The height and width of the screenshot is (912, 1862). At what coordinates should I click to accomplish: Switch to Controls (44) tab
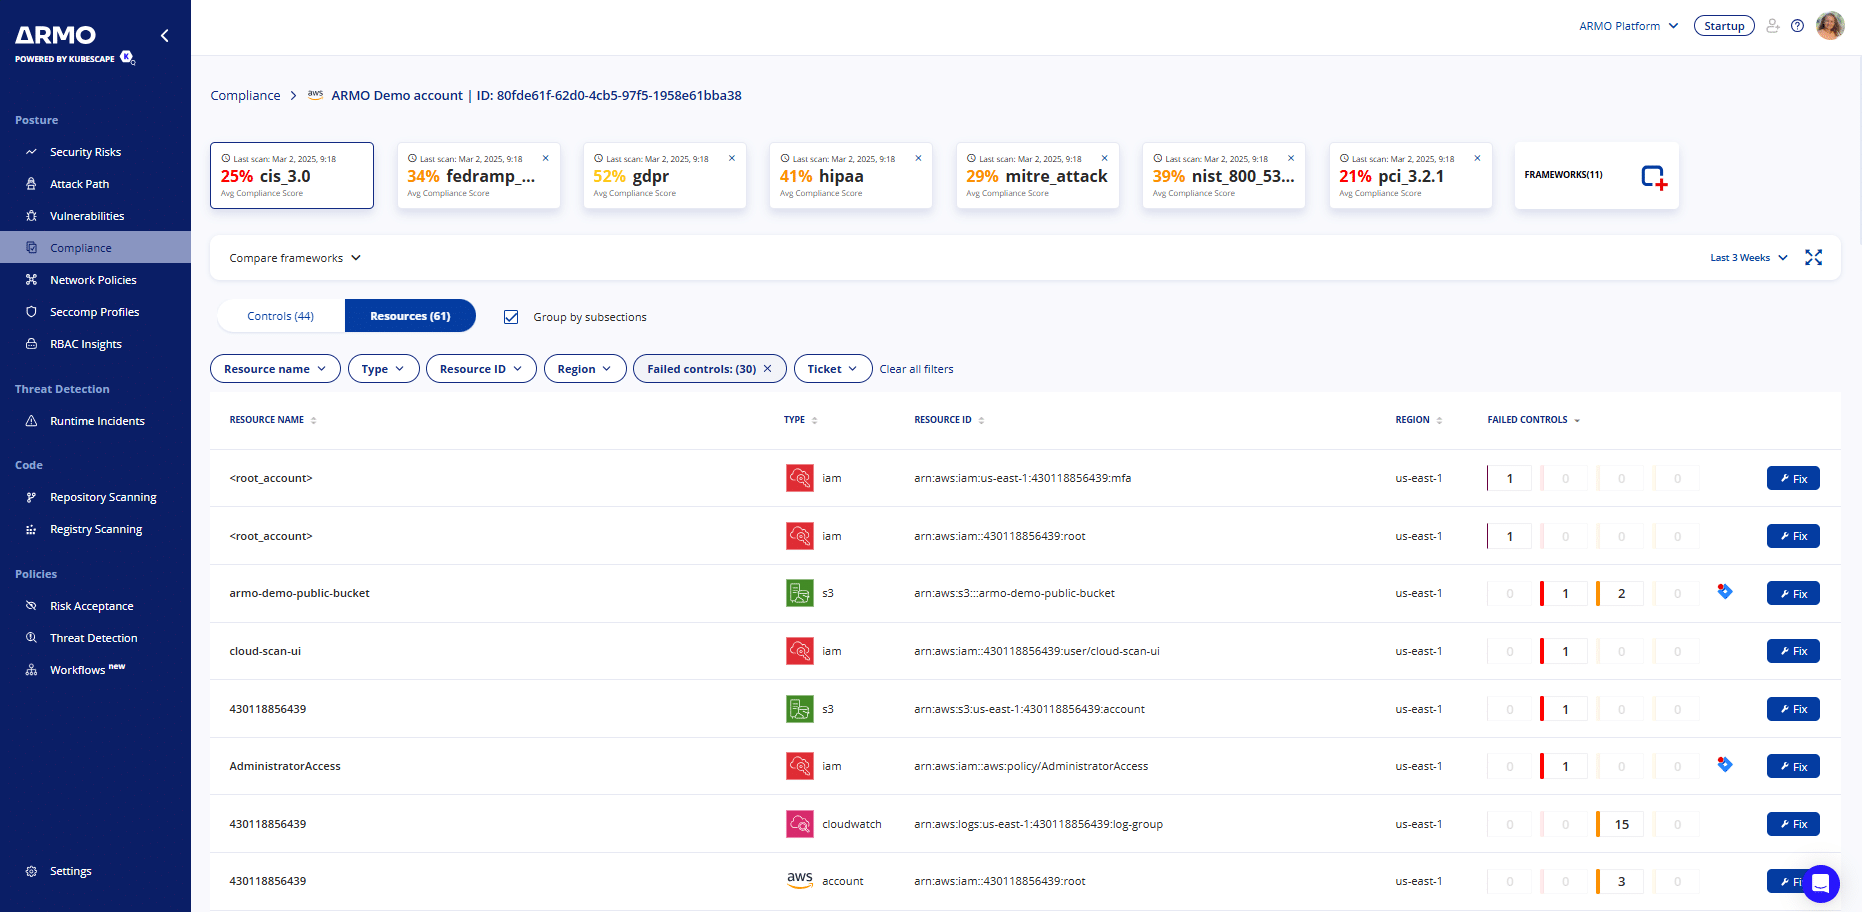click(x=281, y=316)
